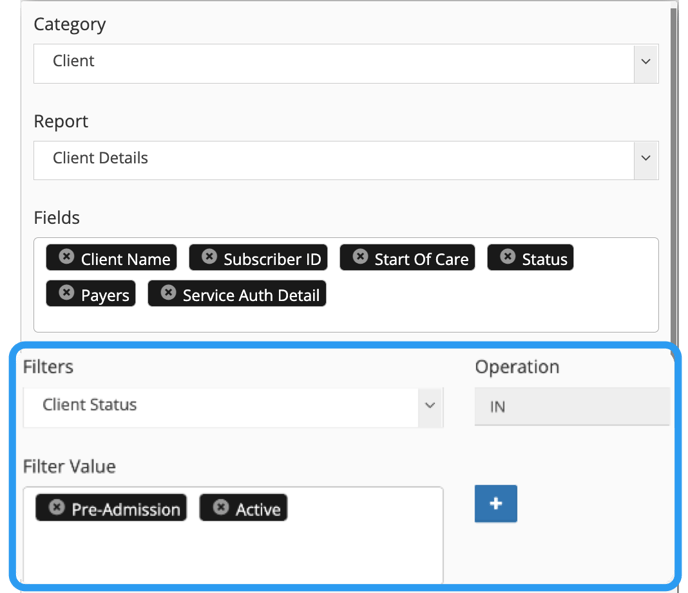This screenshot has height=593, width=688.
Task: Expand the Client Status filter dropdown
Action: click(430, 406)
